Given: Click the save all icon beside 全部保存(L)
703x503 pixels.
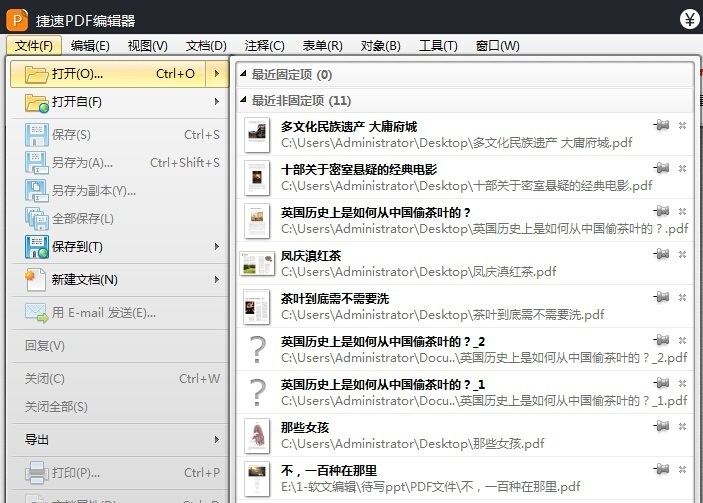Looking at the screenshot, I should [x=37, y=219].
